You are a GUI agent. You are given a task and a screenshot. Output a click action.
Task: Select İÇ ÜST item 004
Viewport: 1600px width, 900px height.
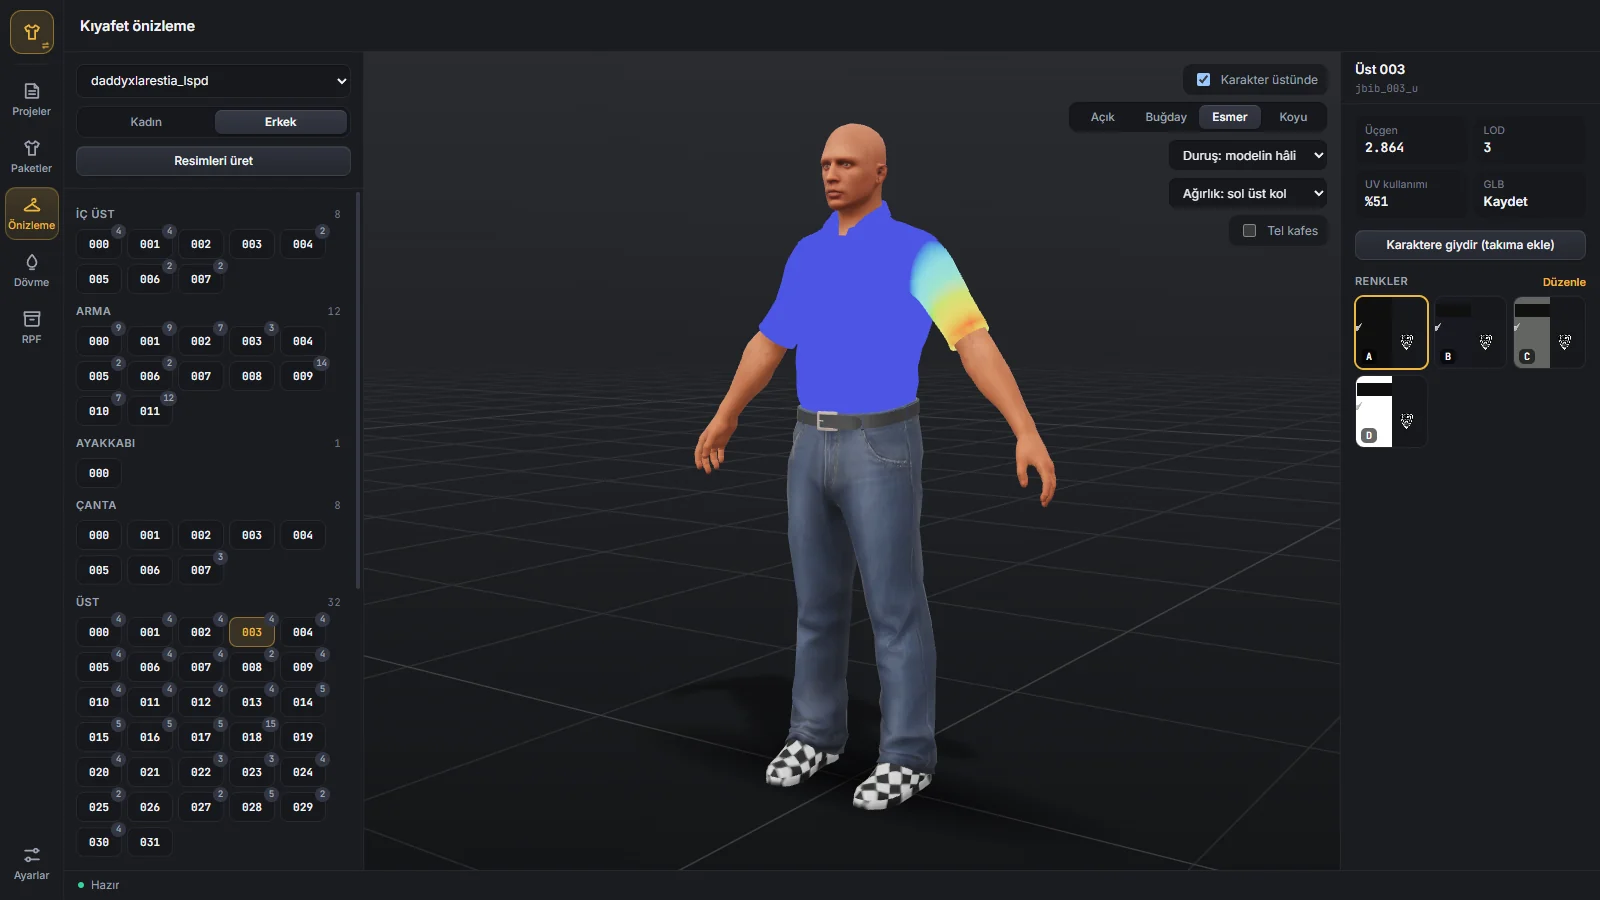(x=303, y=244)
